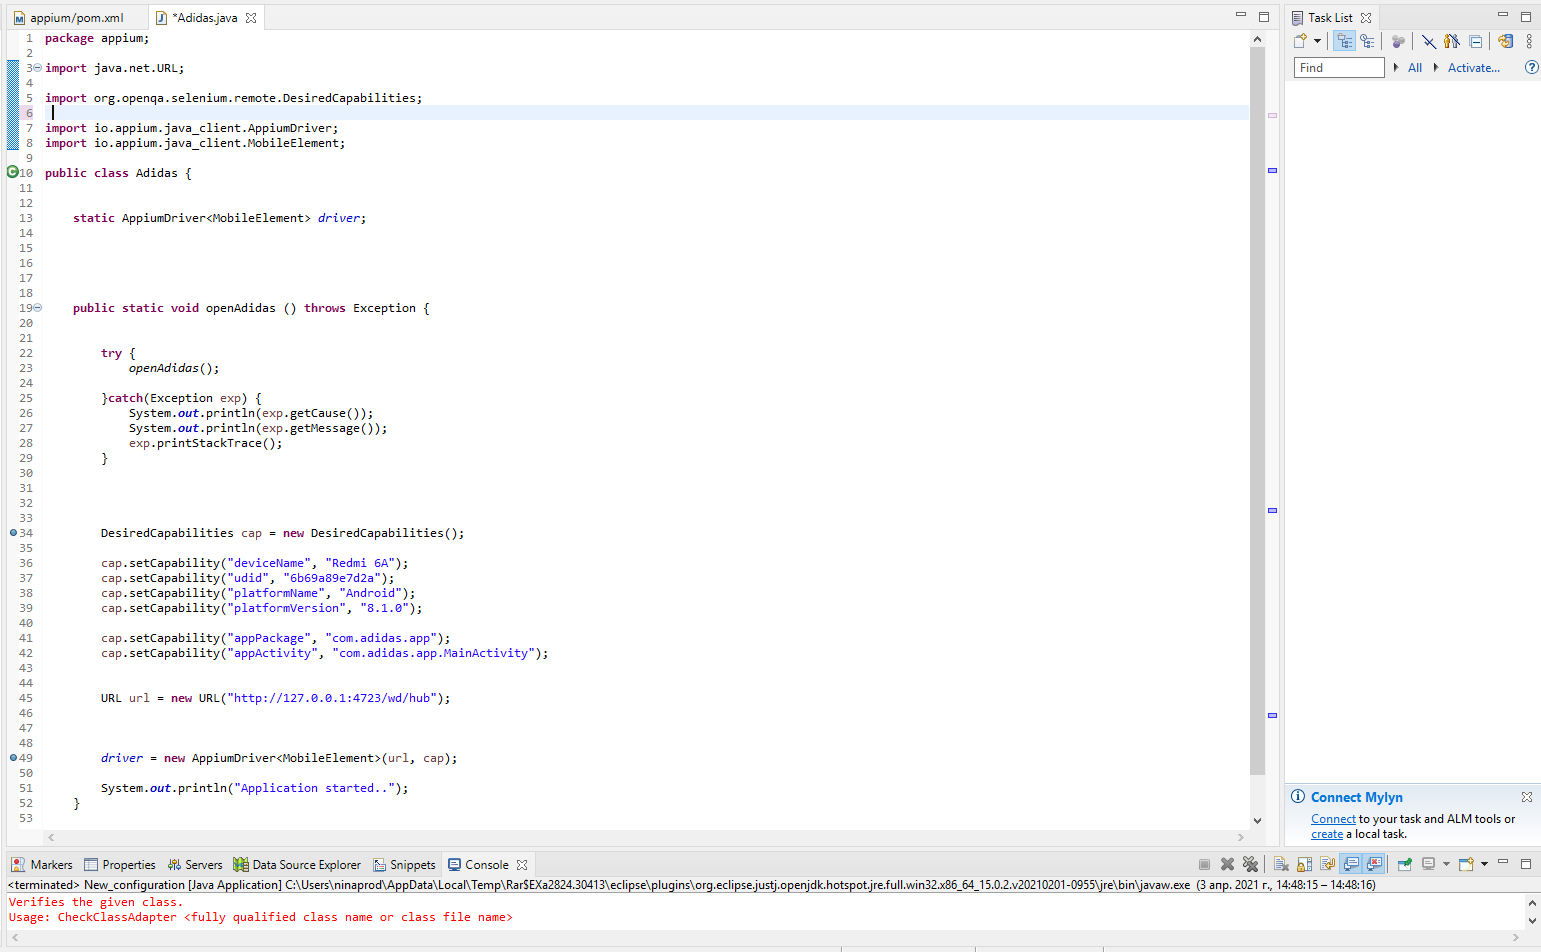The height and width of the screenshot is (952, 1541).
Task: Remove all terminated launches in Console
Action: pyautogui.click(x=1250, y=864)
